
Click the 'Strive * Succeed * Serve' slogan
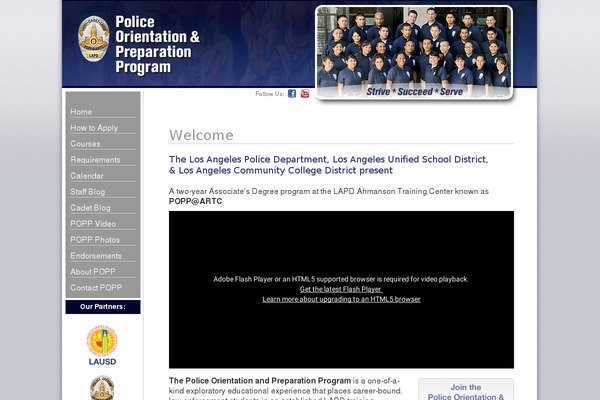coord(414,92)
